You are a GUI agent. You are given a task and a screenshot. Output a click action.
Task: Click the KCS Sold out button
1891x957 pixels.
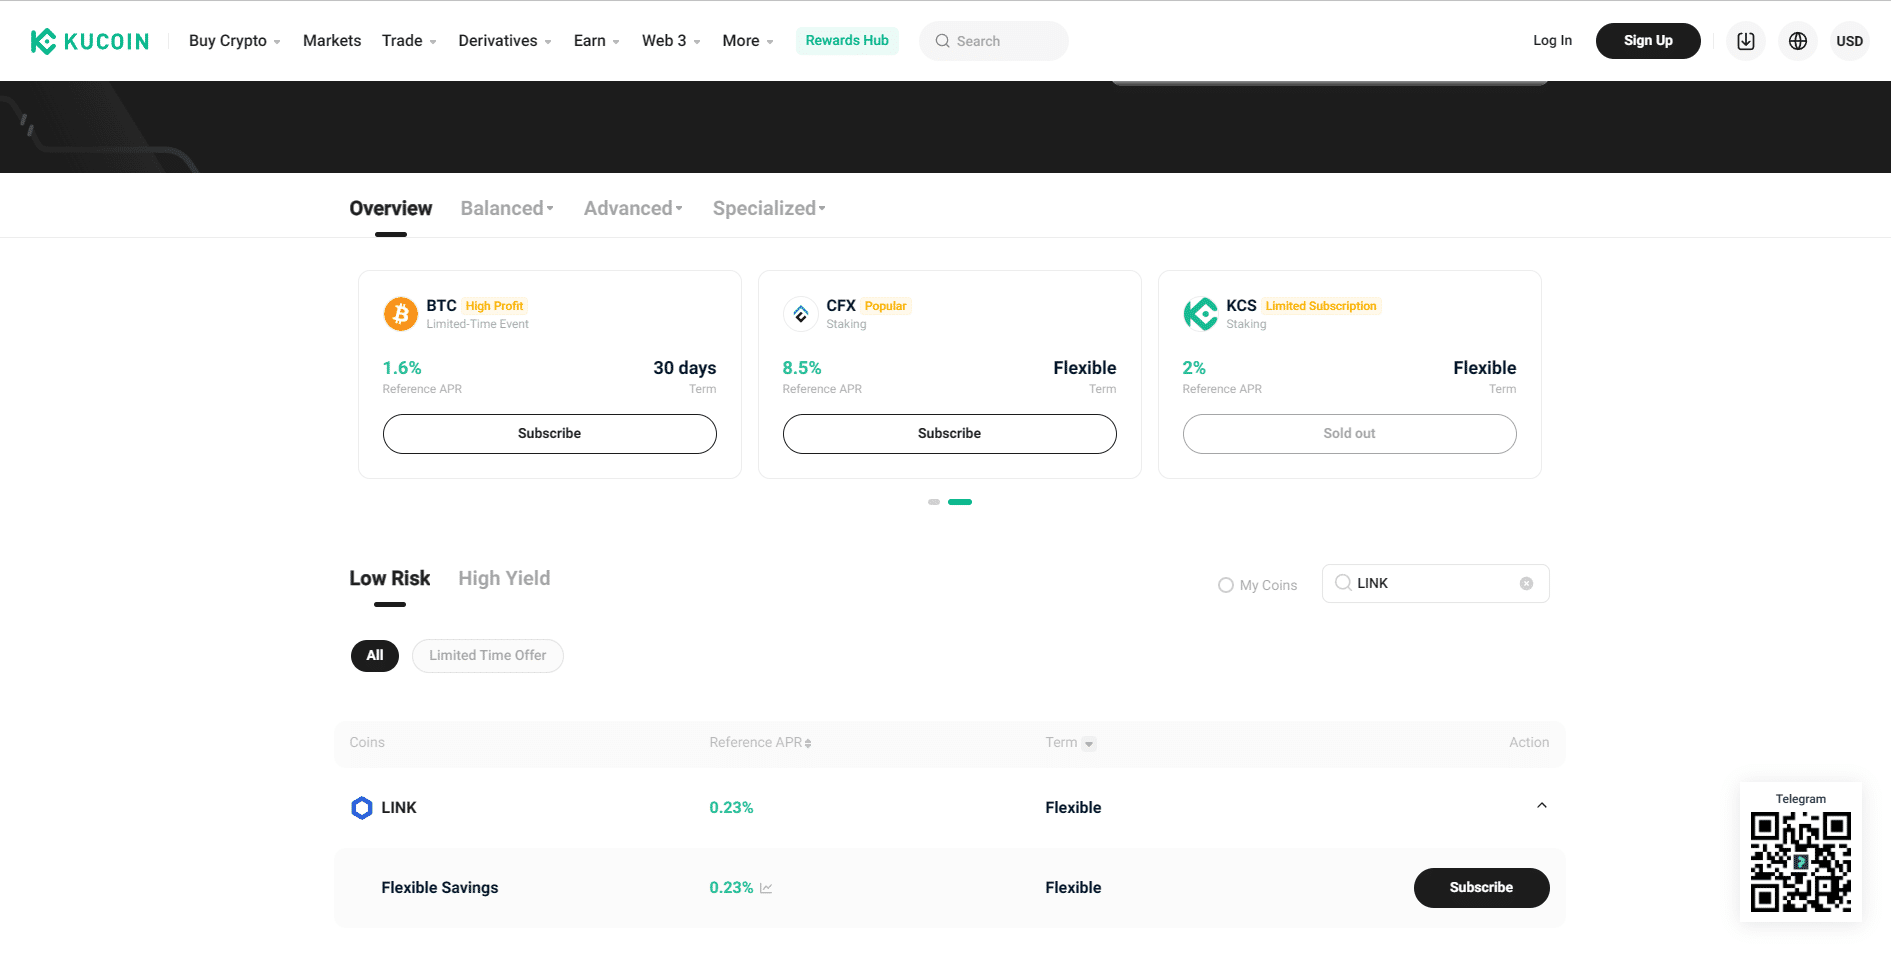(1350, 434)
